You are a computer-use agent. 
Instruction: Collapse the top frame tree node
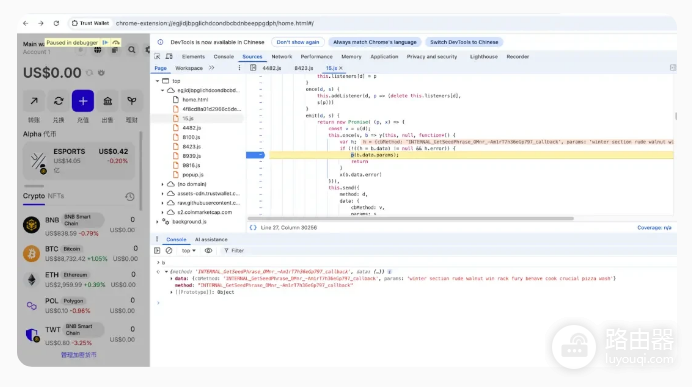point(158,81)
